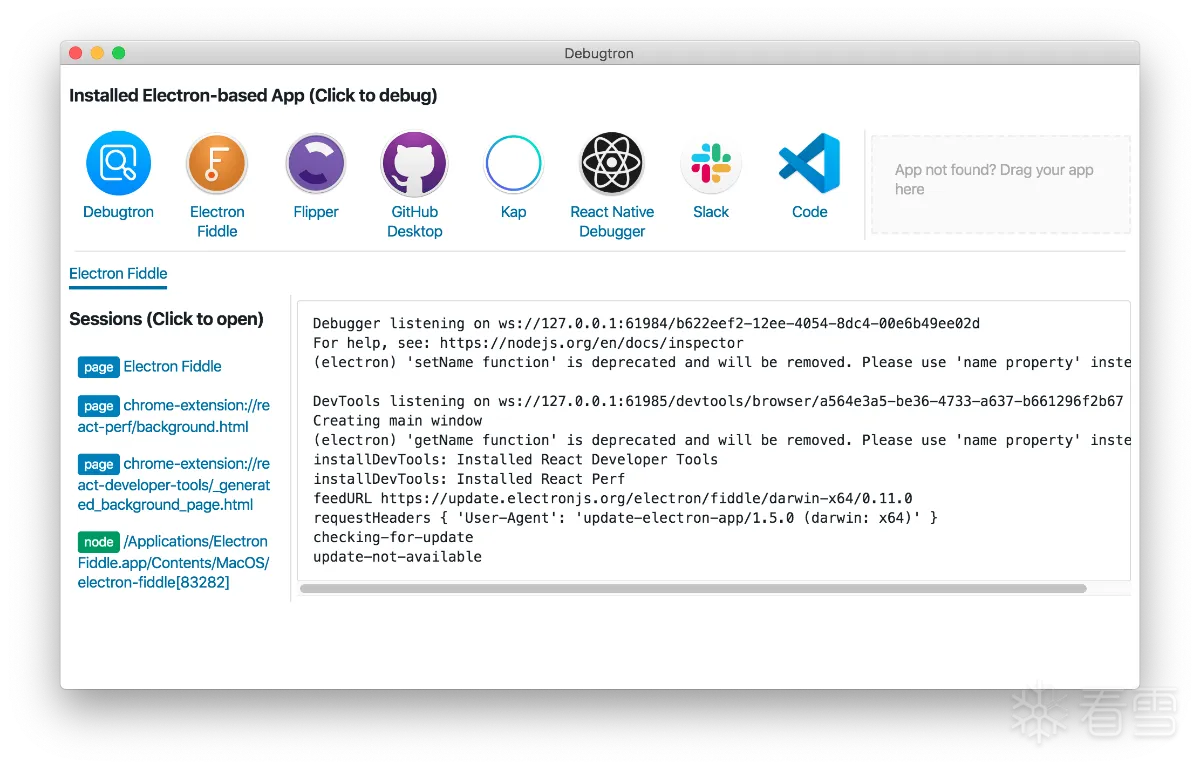Click the Code label text
Image resolution: width=1200 pixels, height=769 pixels.
point(810,212)
